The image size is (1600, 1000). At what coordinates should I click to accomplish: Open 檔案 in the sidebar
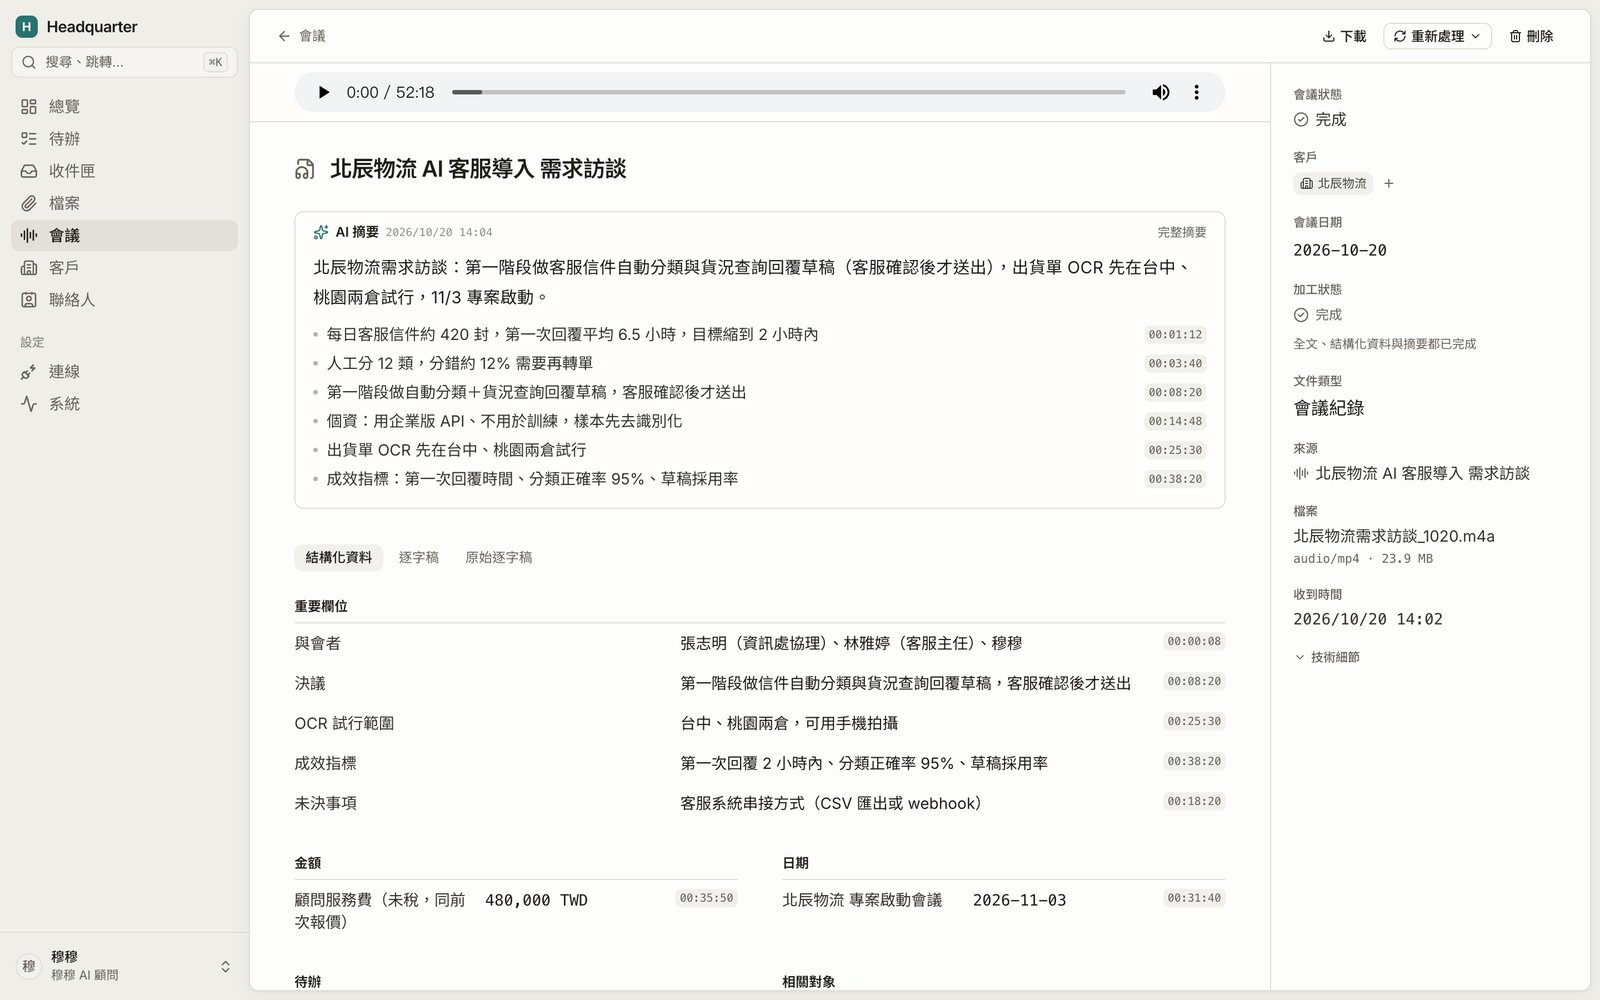point(125,203)
